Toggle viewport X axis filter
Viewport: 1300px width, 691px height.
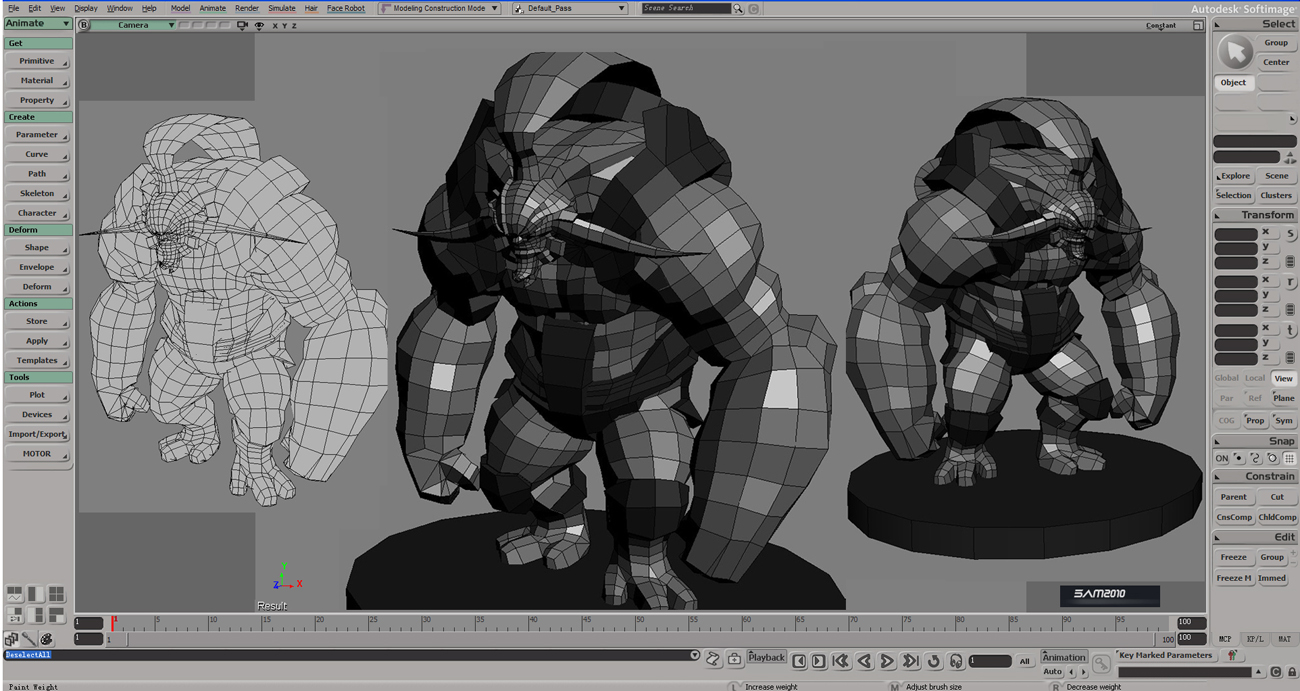[273, 25]
